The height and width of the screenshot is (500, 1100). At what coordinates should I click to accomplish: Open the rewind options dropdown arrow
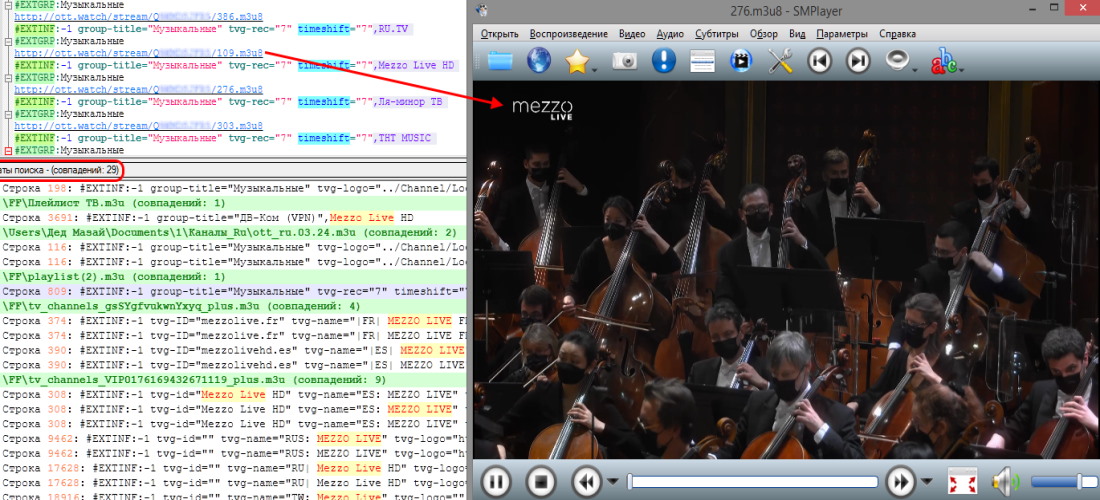pyautogui.click(x=612, y=482)
